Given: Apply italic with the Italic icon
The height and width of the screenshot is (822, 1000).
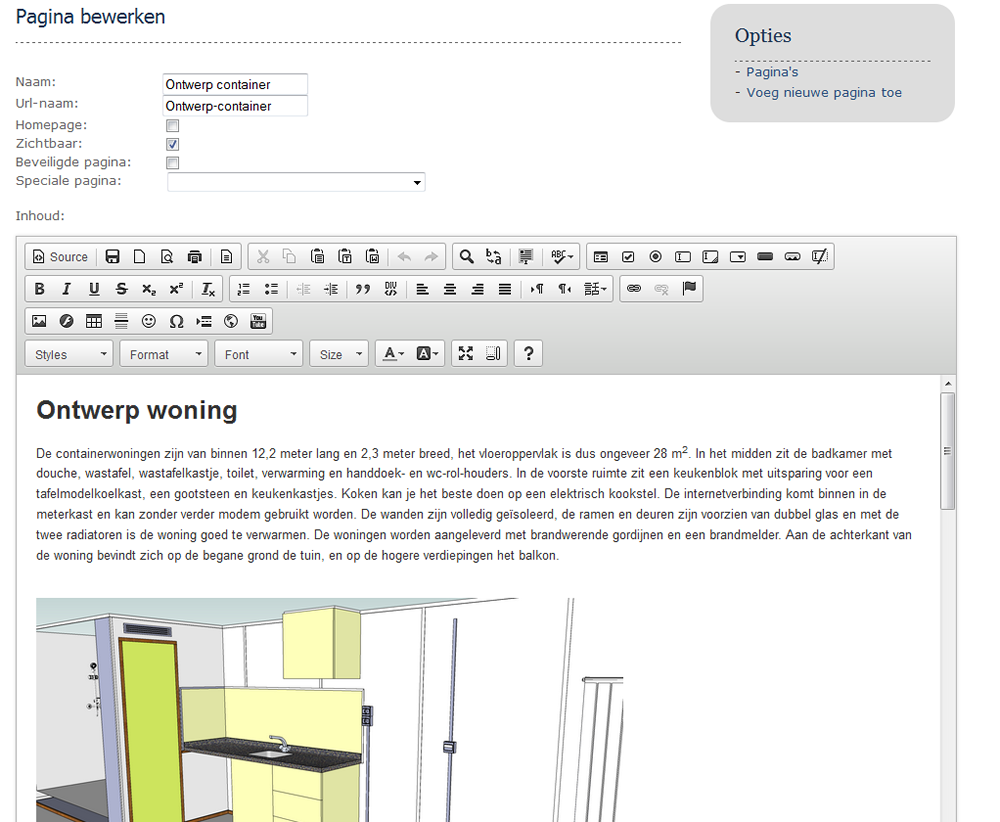Looking at the screenshot, I should (67, 289).
